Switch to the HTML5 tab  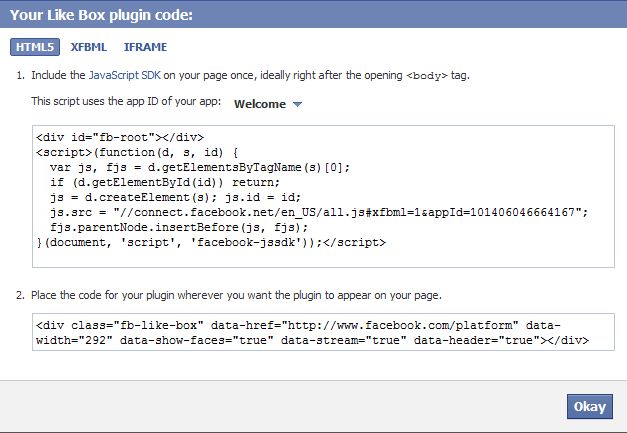pyautogui.click(x=35, y=47)
